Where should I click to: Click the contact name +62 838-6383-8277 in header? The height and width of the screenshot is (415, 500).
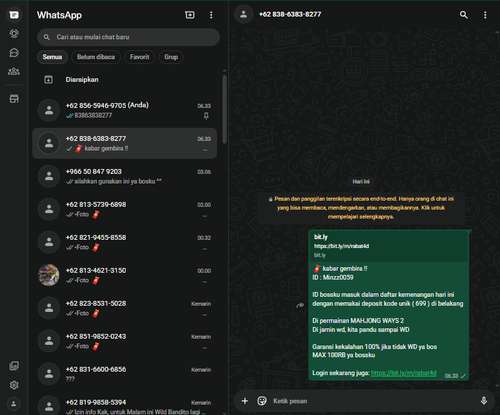[x=290, y=14]
